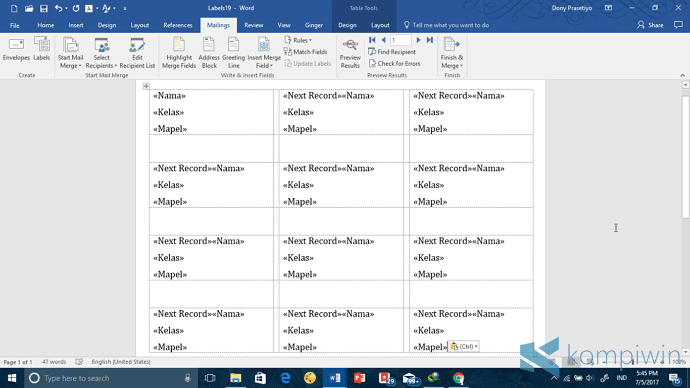Open Table Tools Design tab
Viewport: 690px width, 388px height.
347,25
